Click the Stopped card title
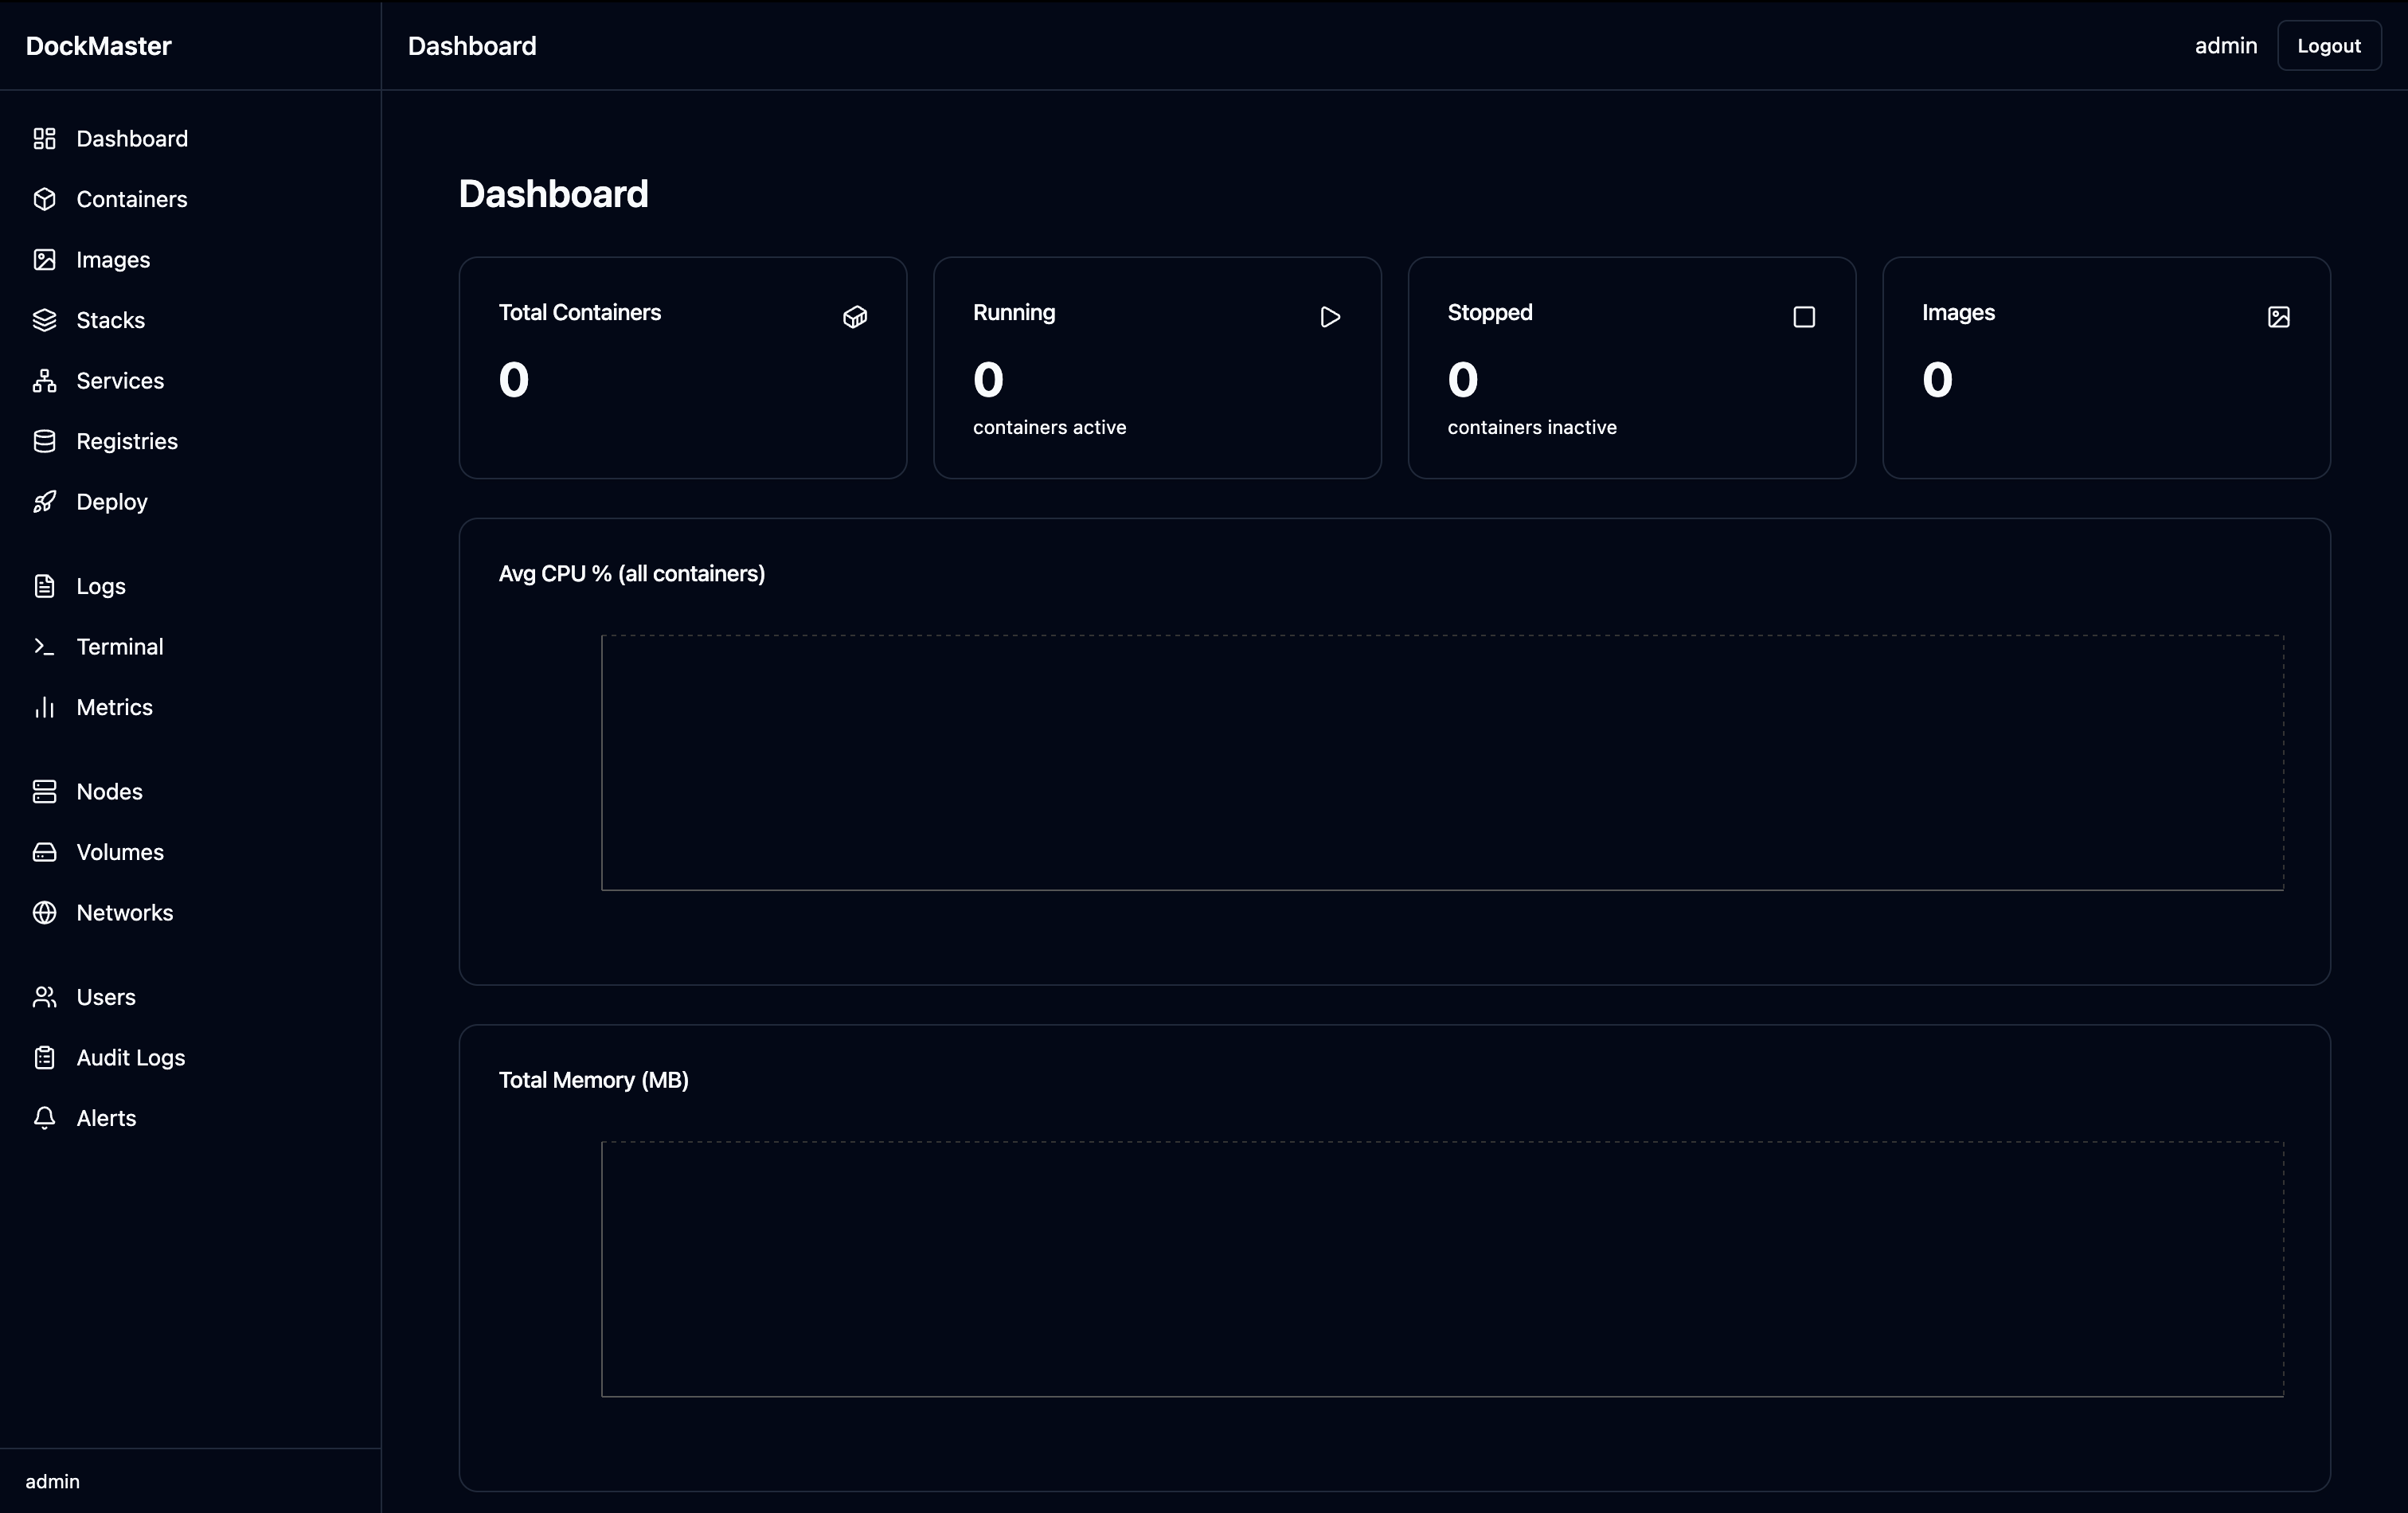 (1490, 313)
